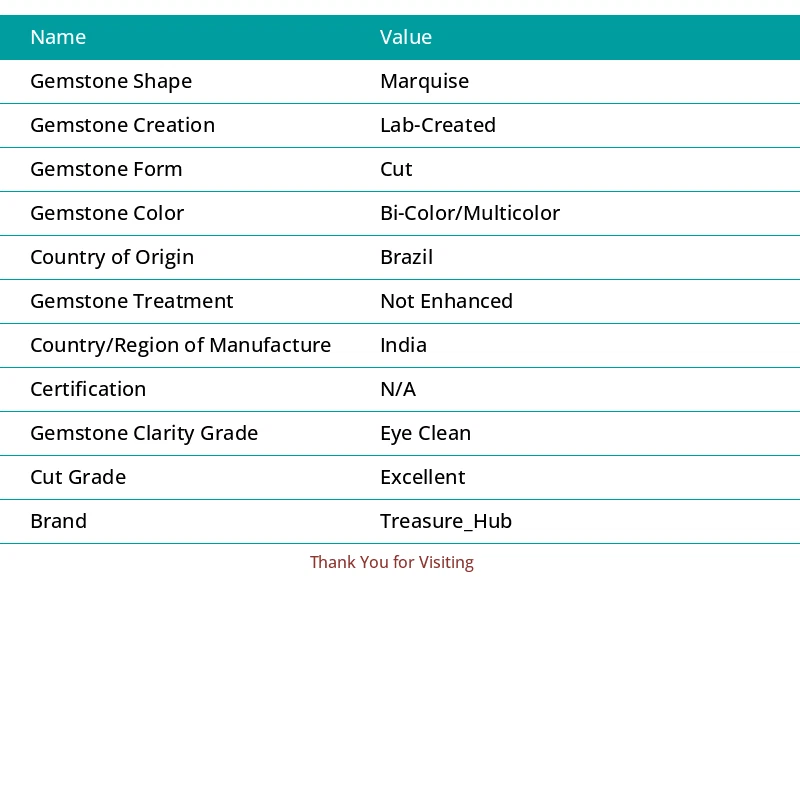Select the Treasure_Hub brand value

click(x=446, y=521)
